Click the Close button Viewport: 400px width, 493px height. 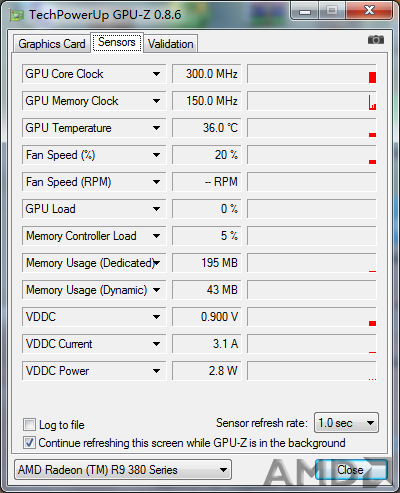[350, 470]
